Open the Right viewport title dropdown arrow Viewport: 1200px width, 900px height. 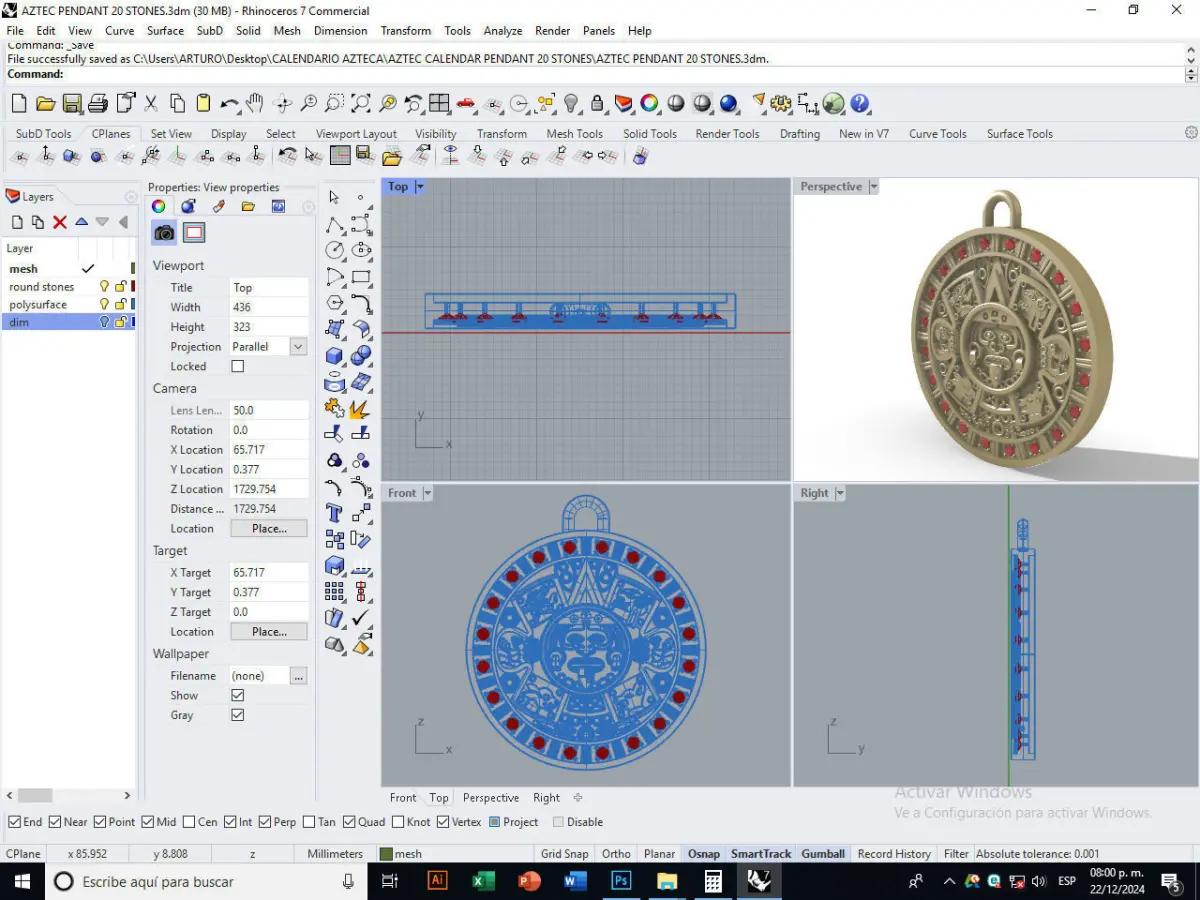tap(840, 493)
